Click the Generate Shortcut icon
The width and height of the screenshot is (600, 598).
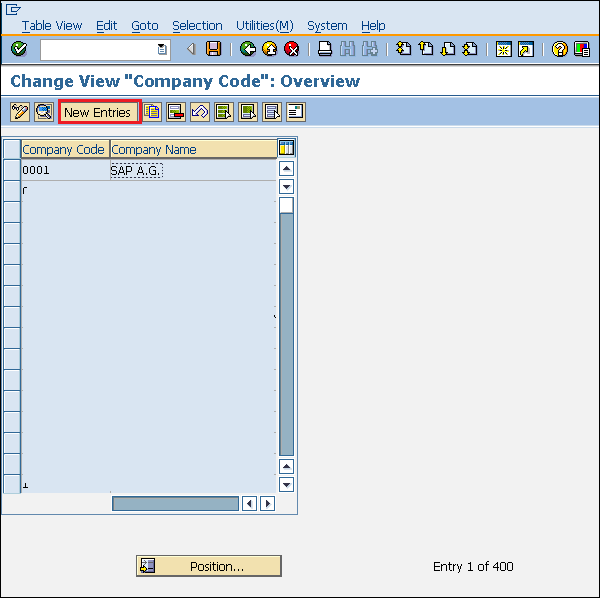[x=526, y=49]
